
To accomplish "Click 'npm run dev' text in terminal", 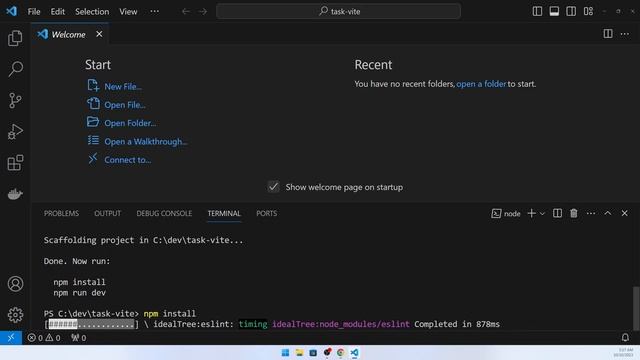I will (80, 293).
